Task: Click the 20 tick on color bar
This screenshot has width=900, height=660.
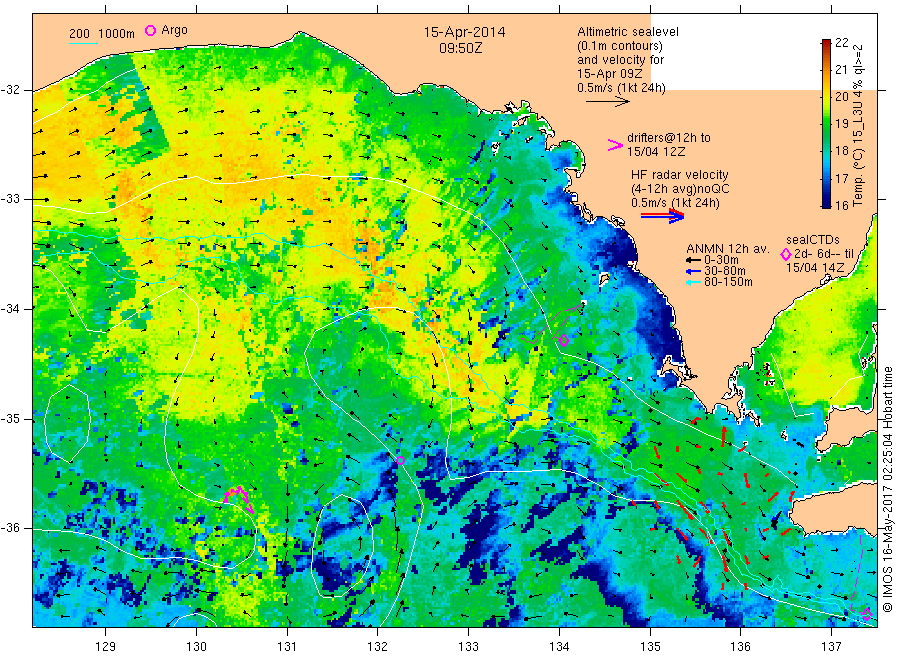Action: tap(841, 96)
